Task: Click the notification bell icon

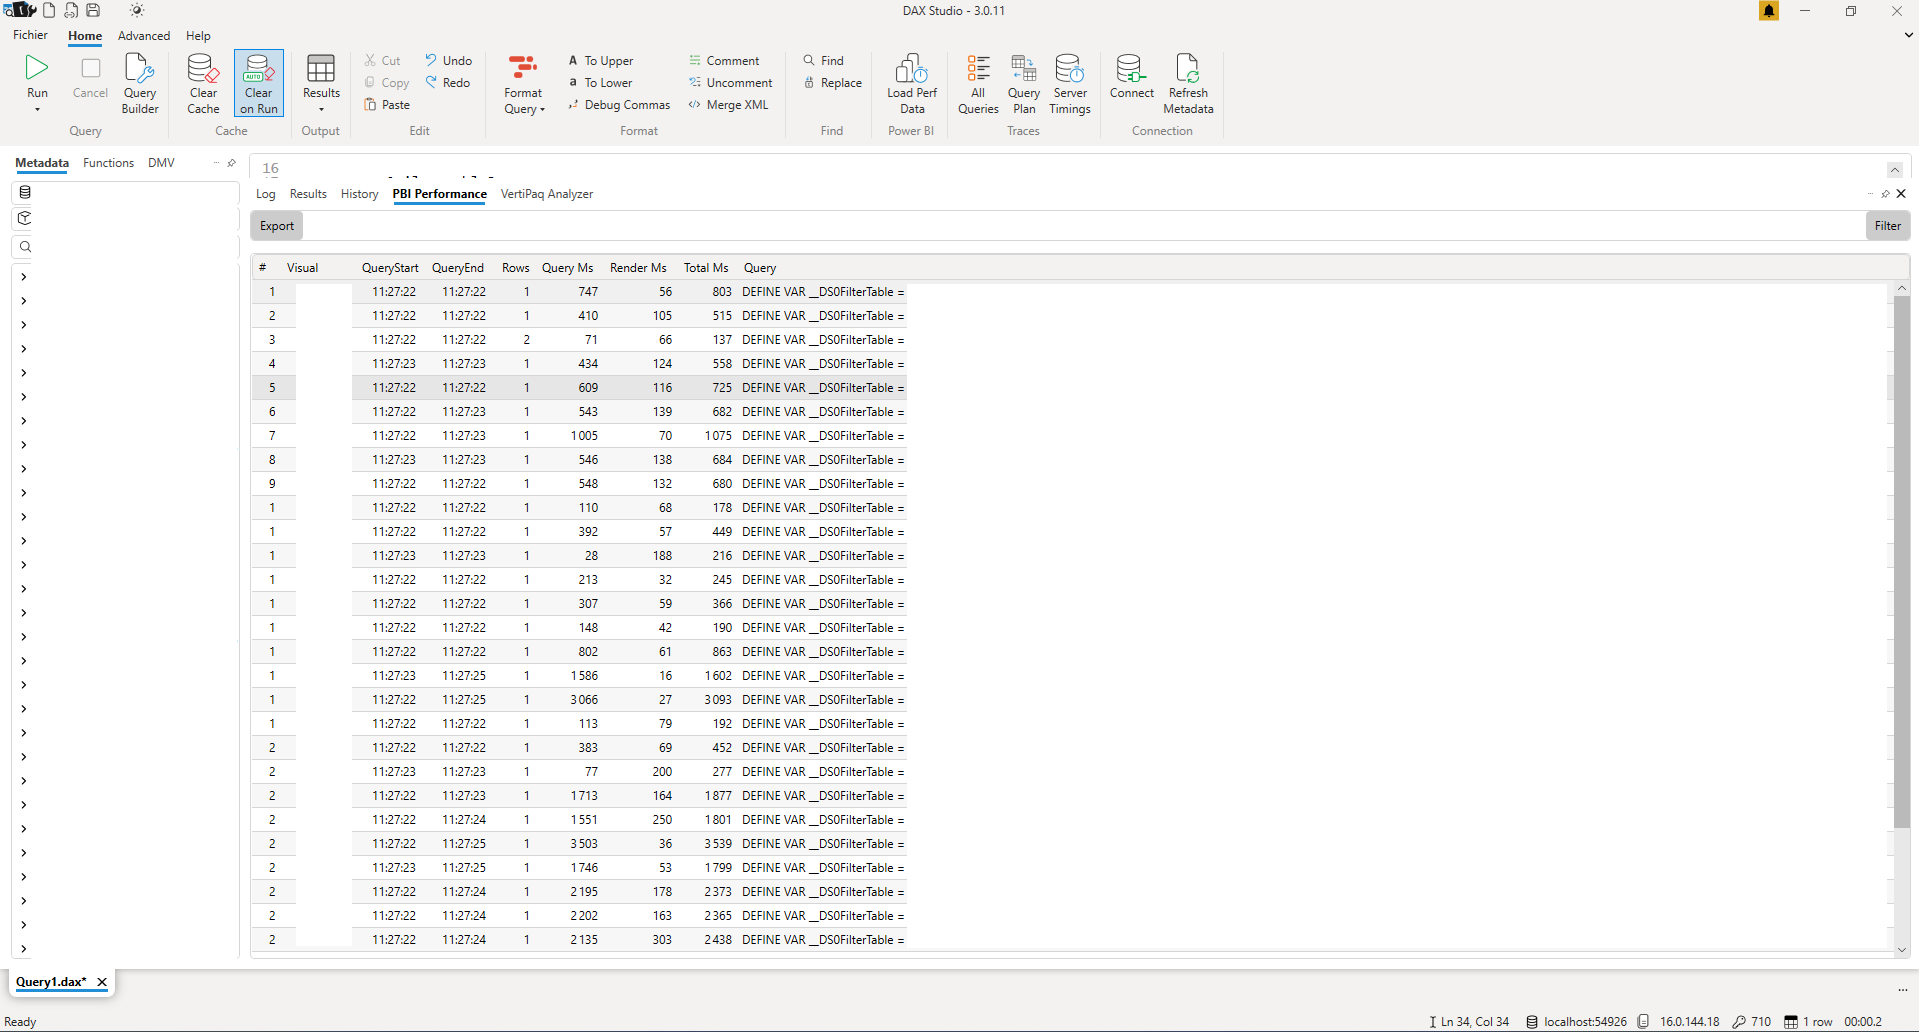Action: click(x=1769, y=11)
